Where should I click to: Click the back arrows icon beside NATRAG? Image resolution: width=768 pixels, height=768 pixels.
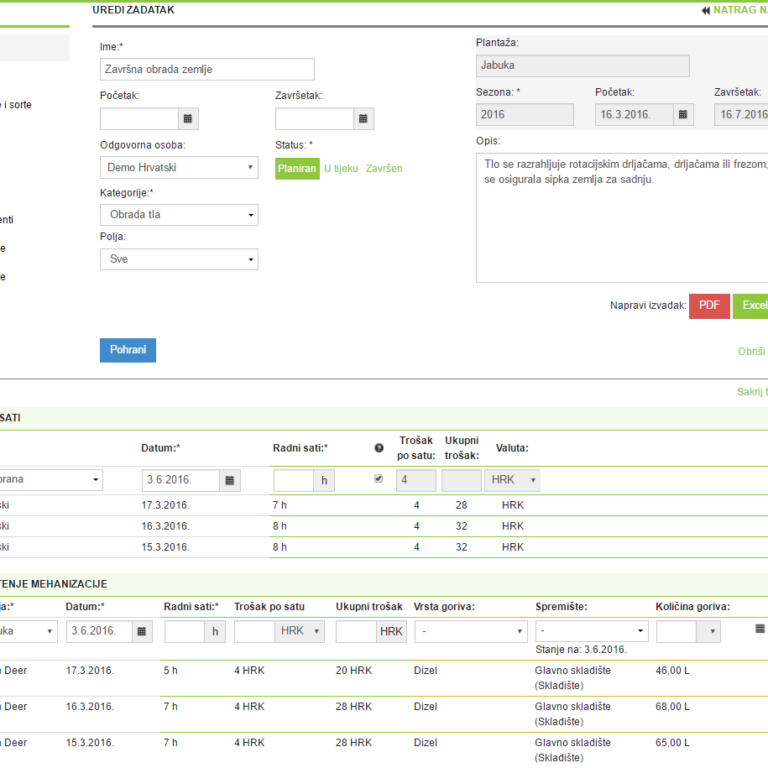705,10
